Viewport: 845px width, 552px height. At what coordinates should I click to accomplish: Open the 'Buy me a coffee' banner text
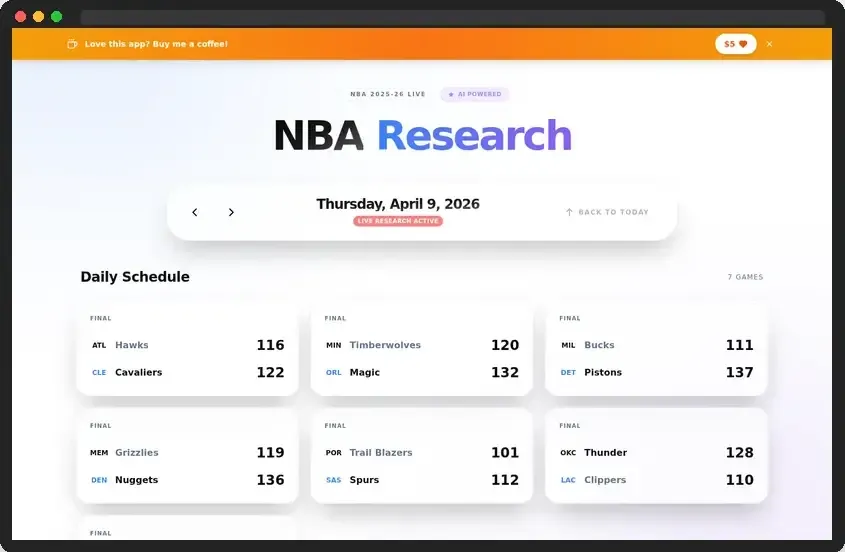156,44
